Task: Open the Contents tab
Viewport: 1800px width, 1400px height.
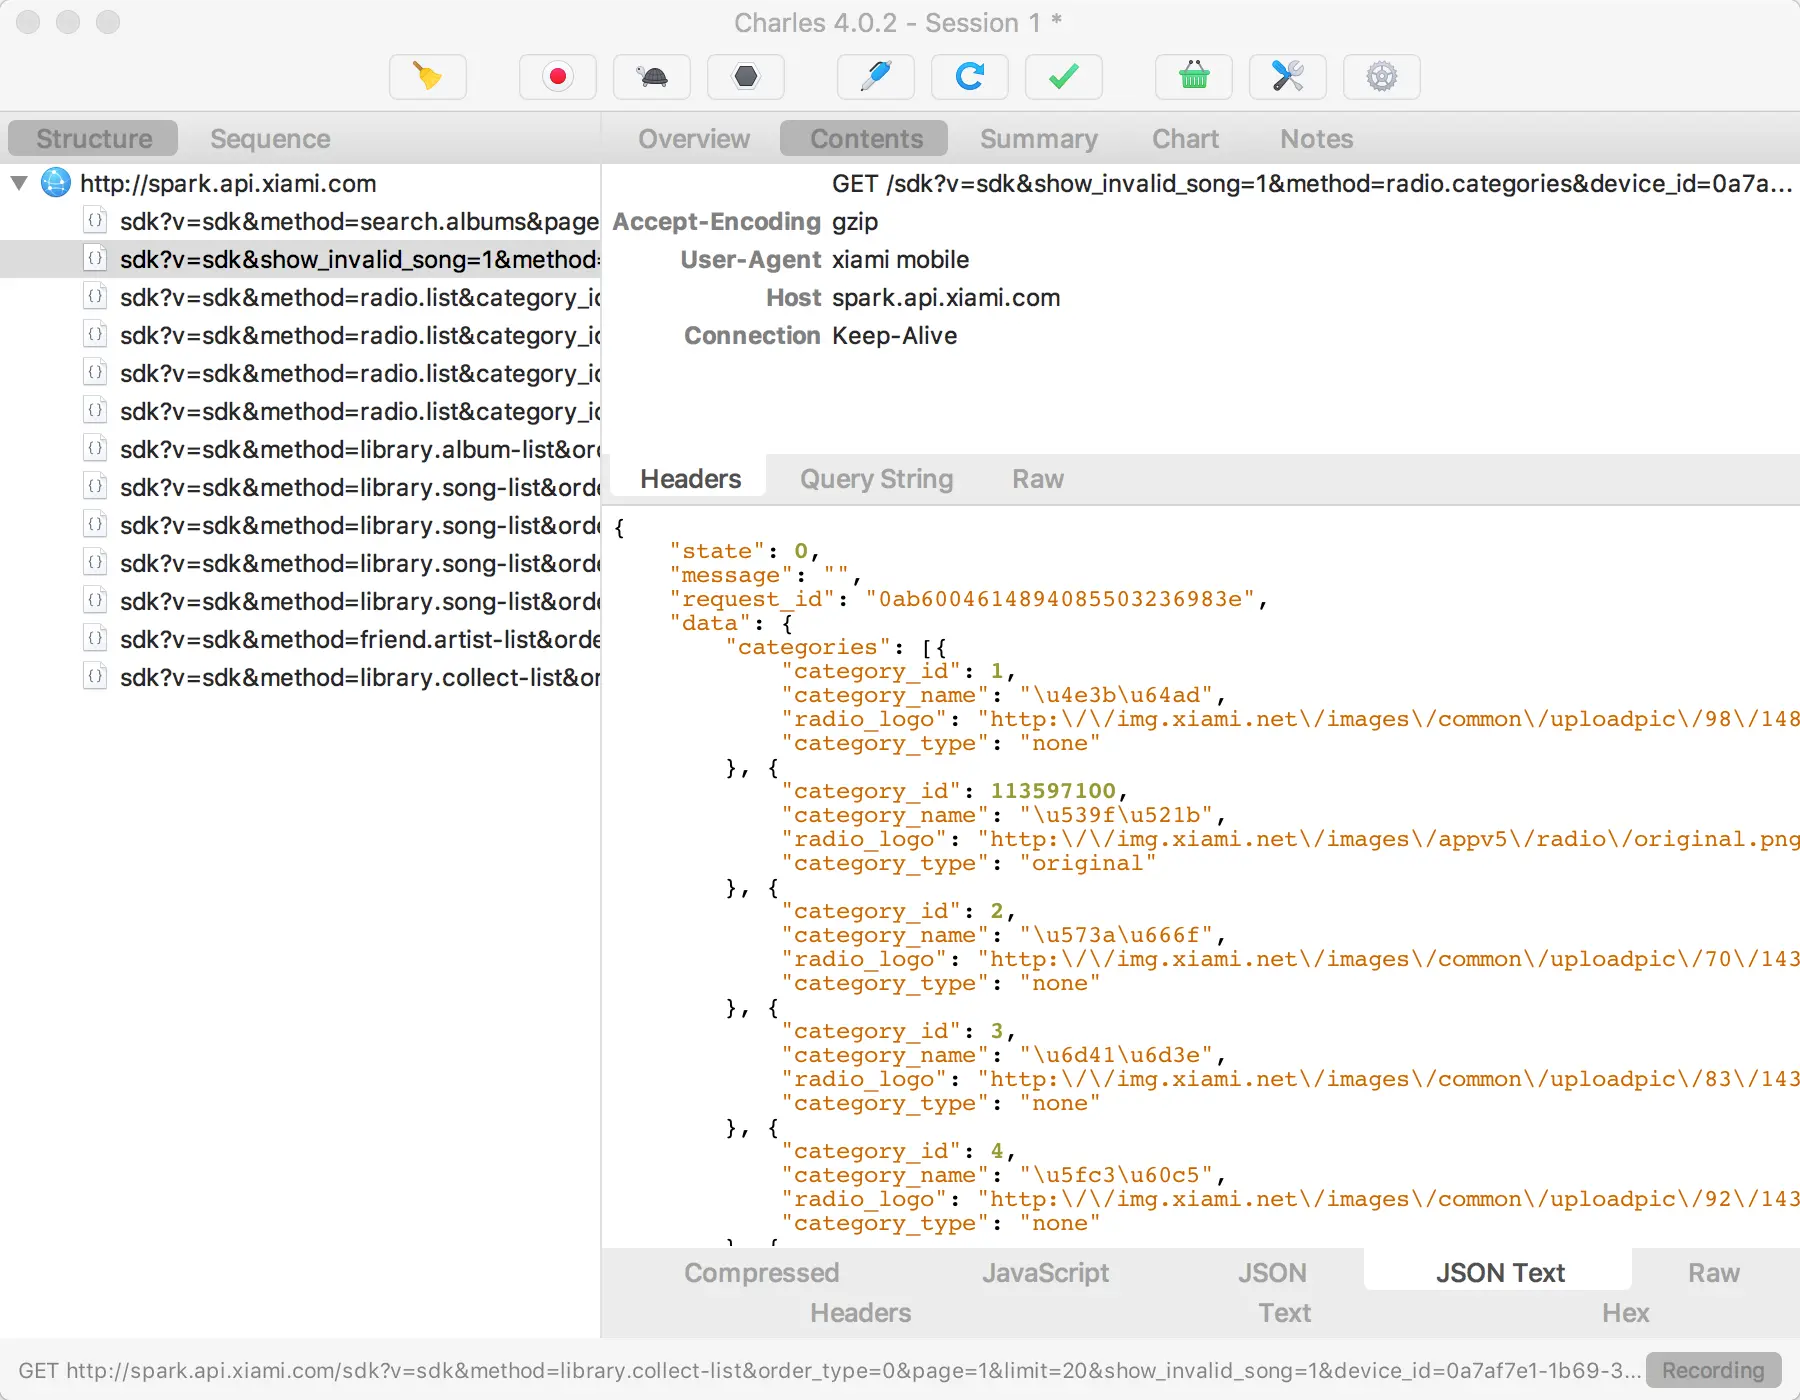Action: point(866,138)
